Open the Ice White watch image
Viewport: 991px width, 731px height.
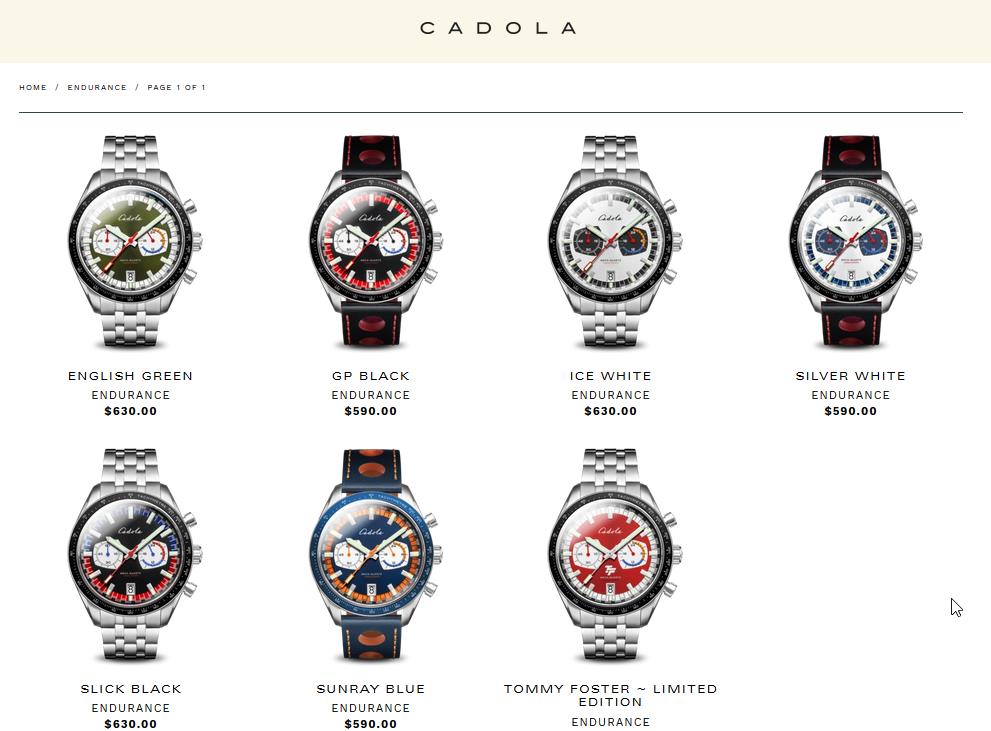(614, 242)
